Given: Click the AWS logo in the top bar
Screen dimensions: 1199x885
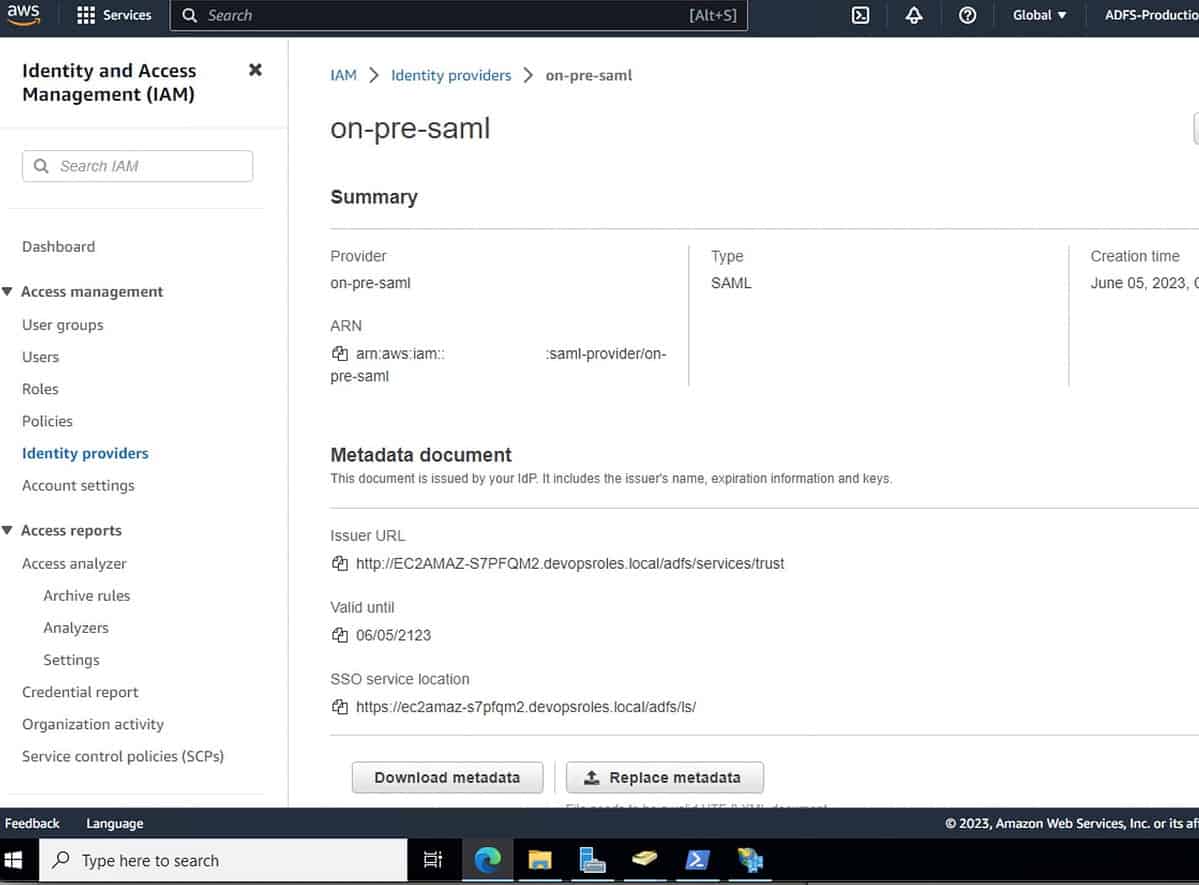Looking at the screenshot, I should (x=22, y=14).
